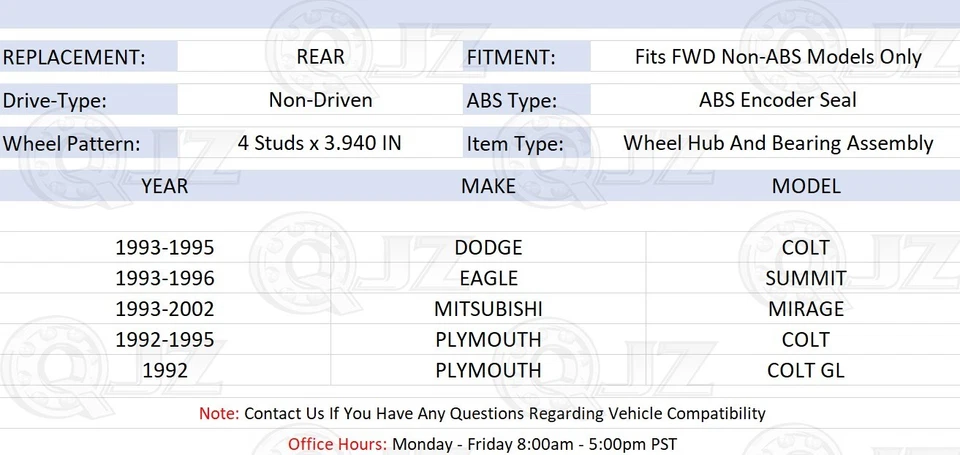Click the REPLACEMENT label cell

click(74, 57)
